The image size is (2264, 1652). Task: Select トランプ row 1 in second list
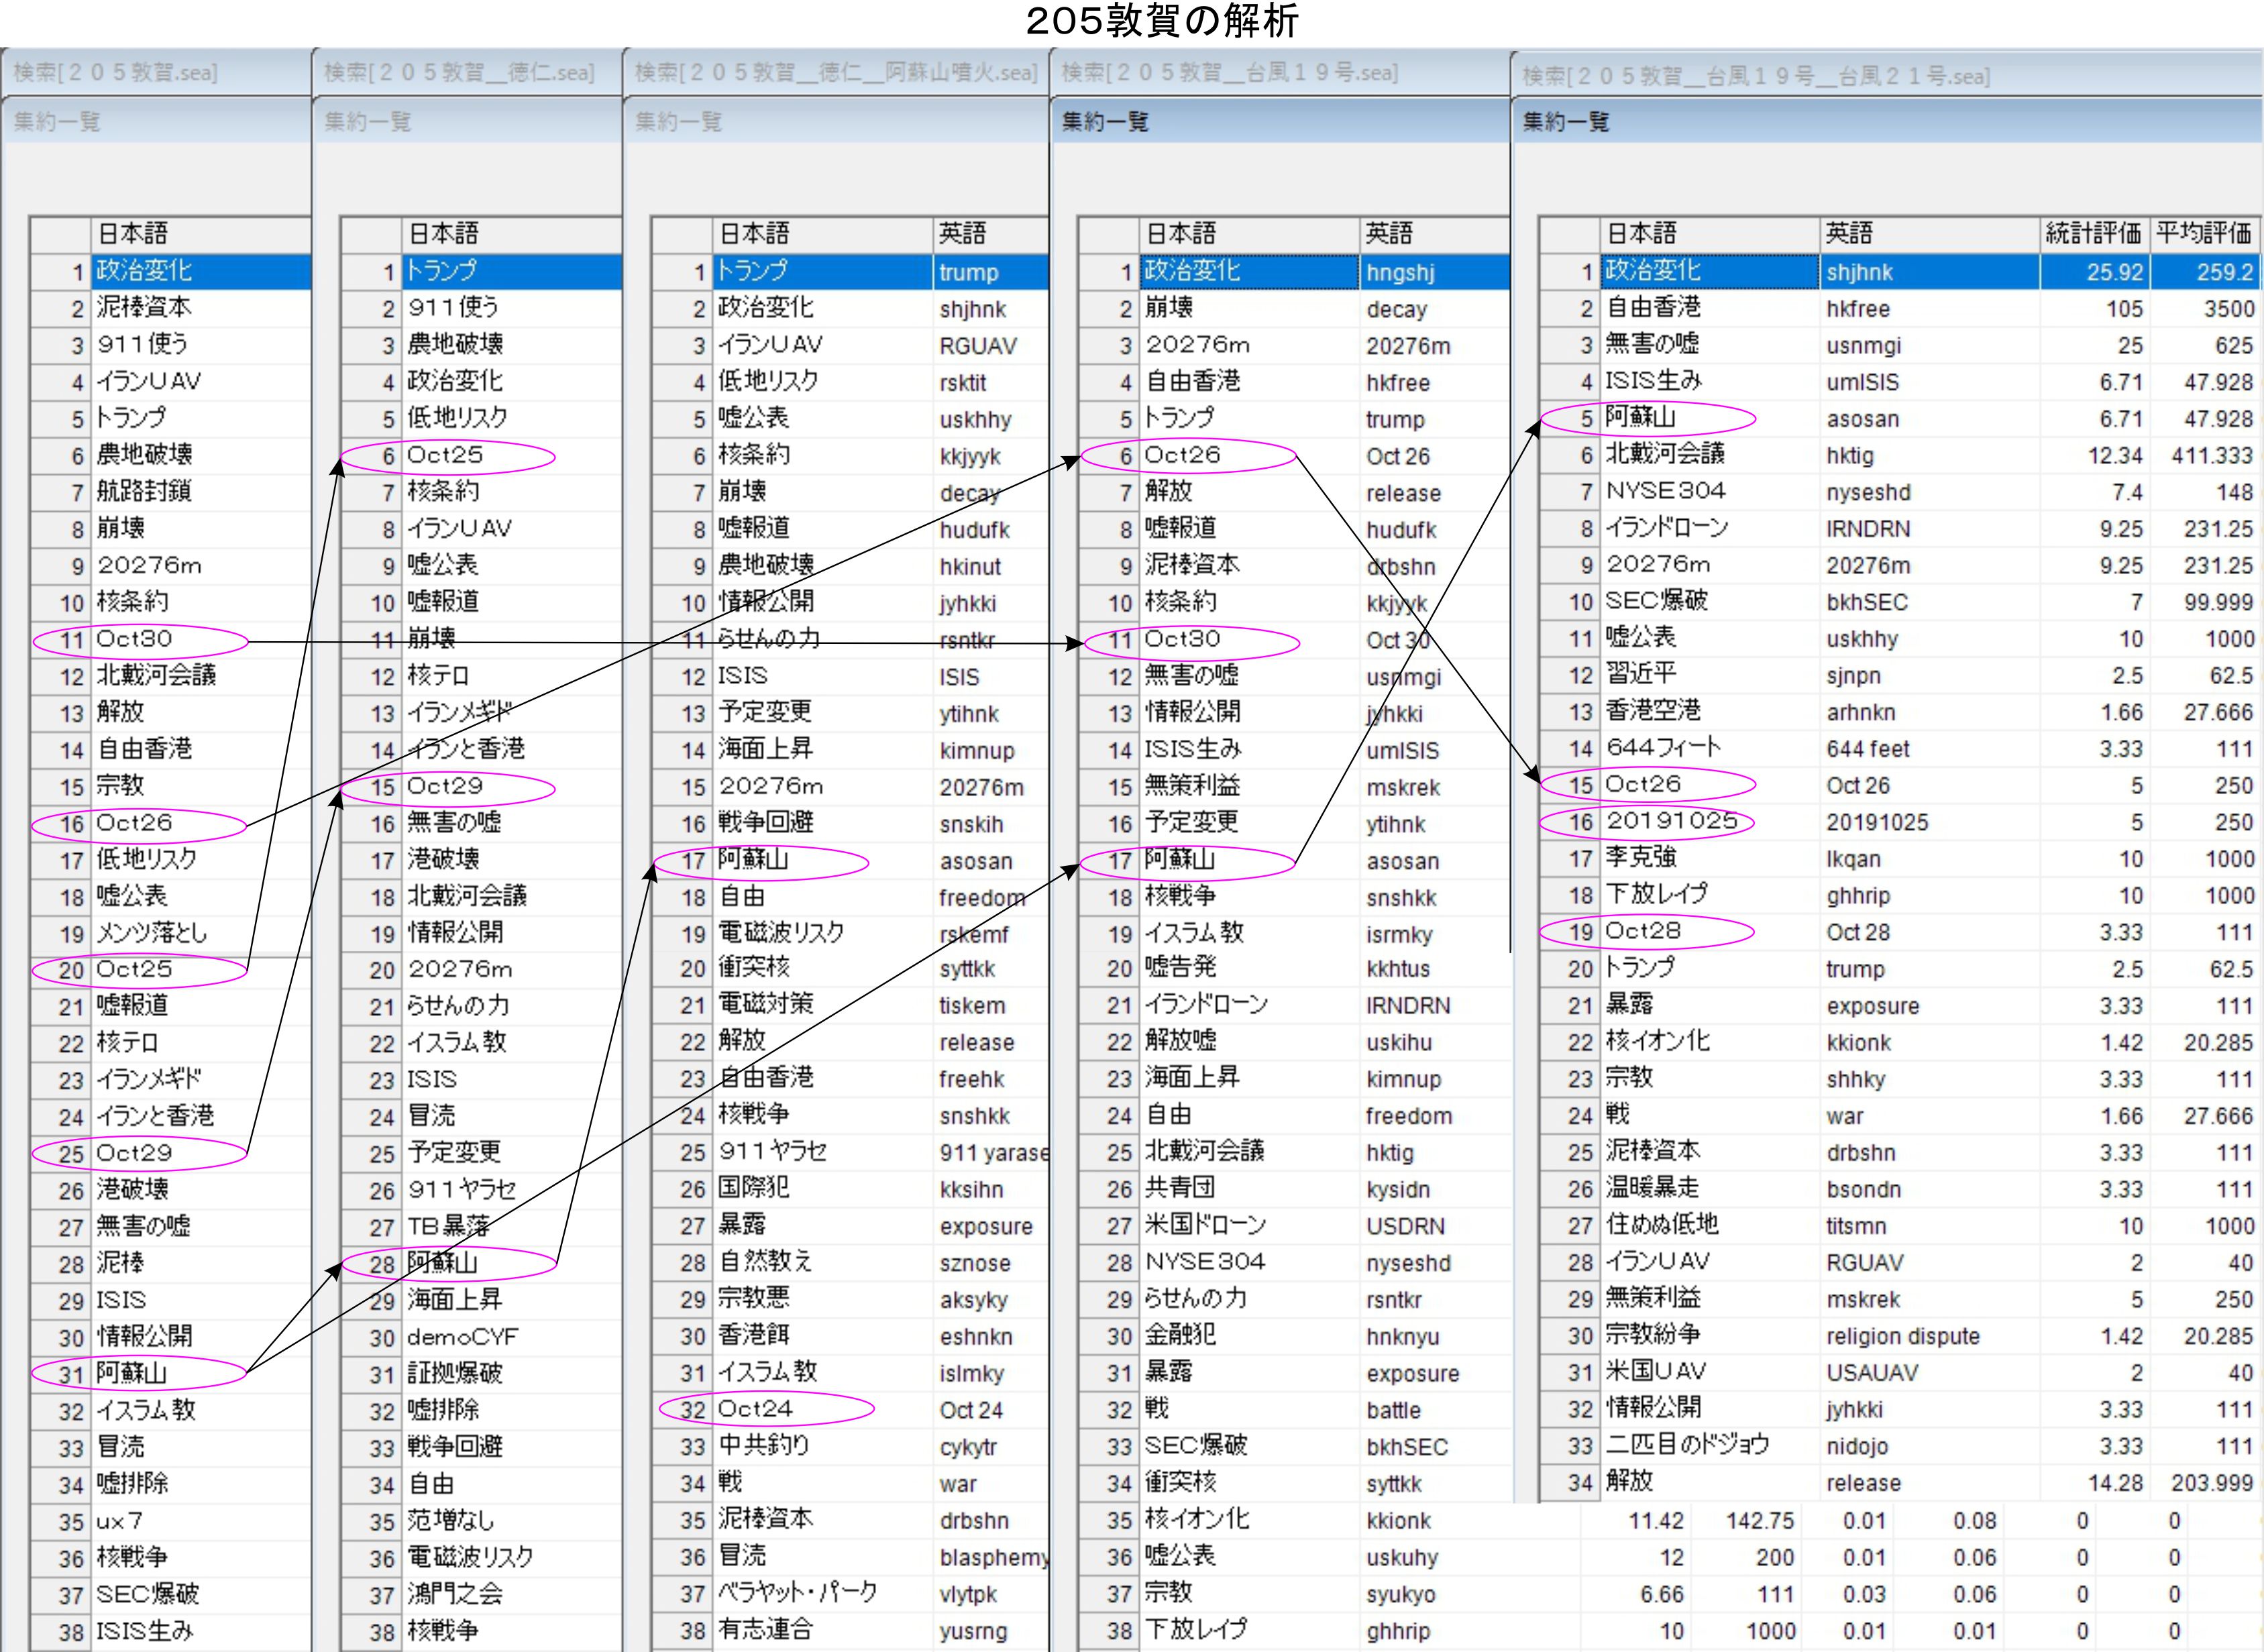[442, 271]
